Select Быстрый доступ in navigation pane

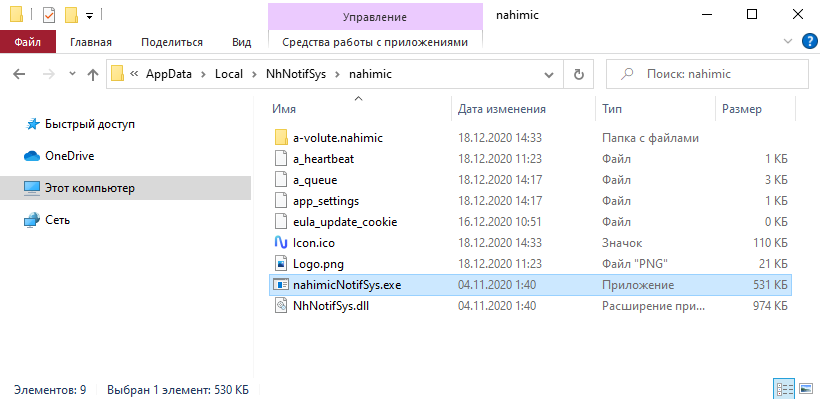pos(90,124)
